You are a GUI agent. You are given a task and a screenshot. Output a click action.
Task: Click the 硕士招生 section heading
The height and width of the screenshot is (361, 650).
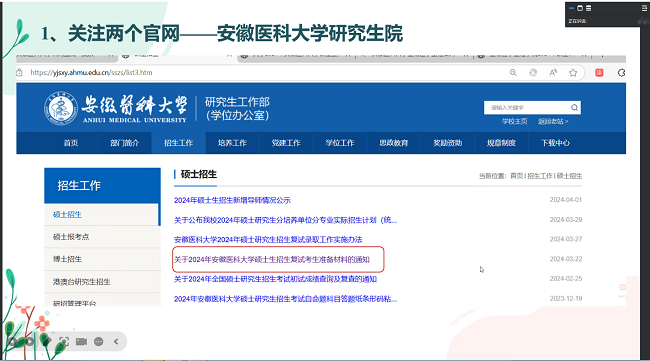point(199,174)
